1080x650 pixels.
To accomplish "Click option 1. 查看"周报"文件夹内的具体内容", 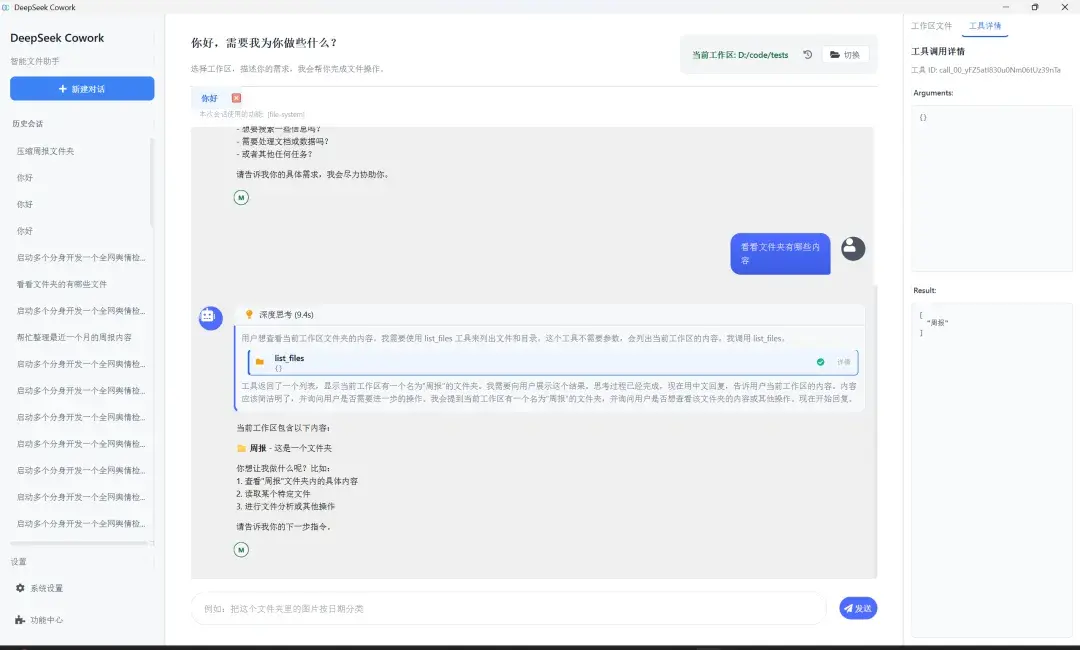I will click(297, 481).
